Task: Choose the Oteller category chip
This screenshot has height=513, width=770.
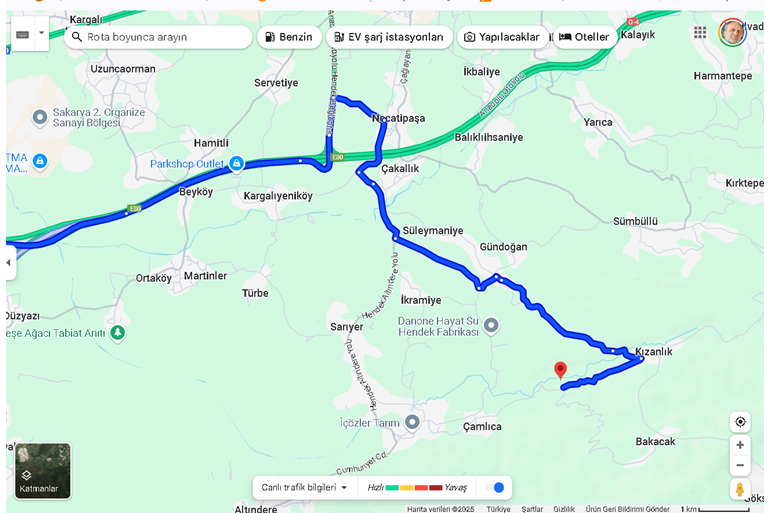Action: pyautogui.click(x=584, y=37)
